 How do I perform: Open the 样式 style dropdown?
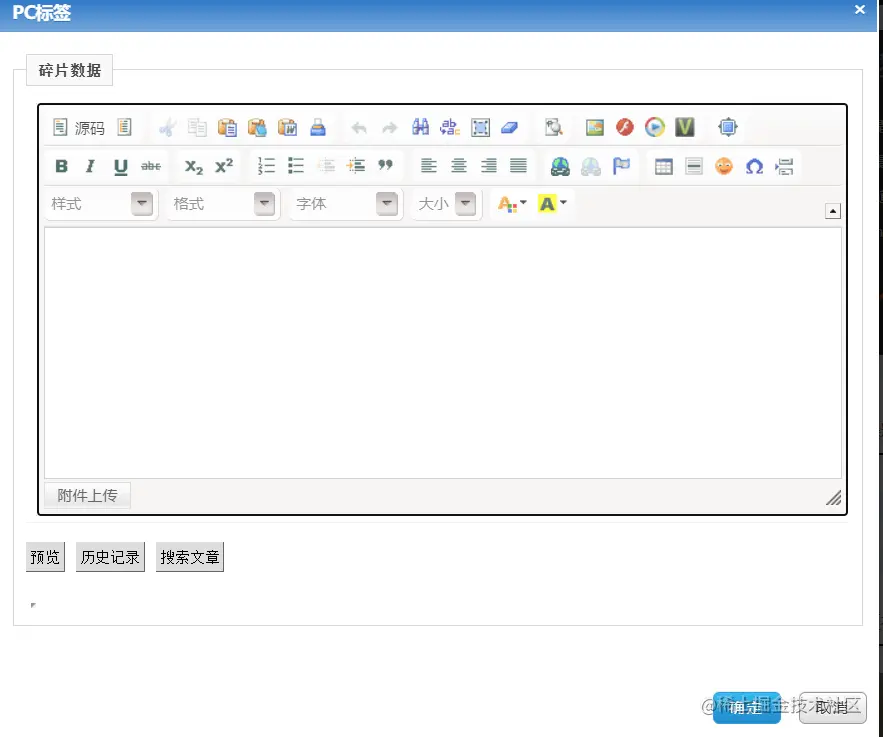pos(101,204)
